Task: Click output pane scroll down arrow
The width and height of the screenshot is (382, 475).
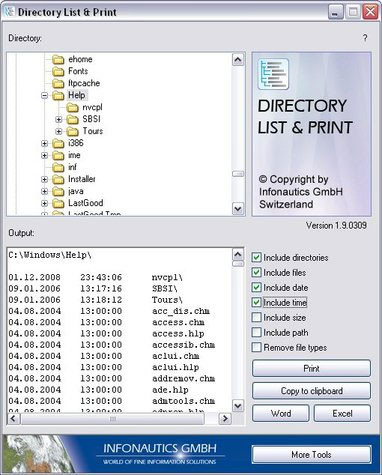Action: (238, 406)
